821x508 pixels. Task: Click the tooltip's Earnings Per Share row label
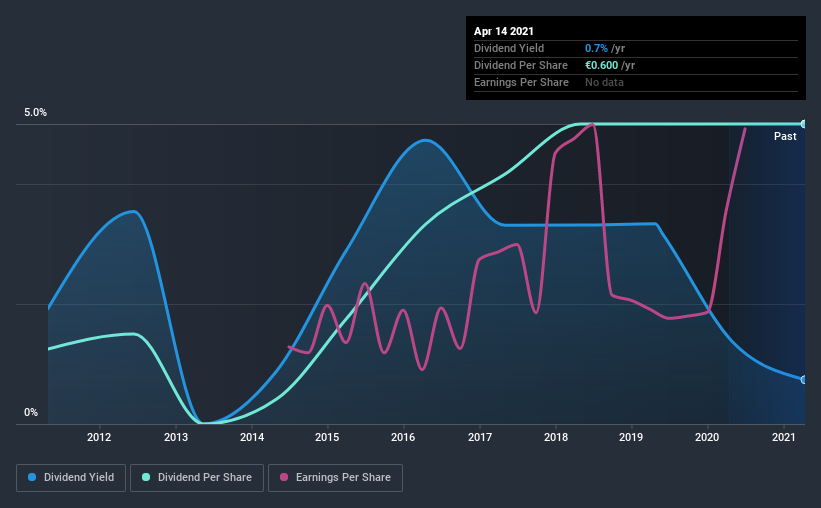point(521,82)
